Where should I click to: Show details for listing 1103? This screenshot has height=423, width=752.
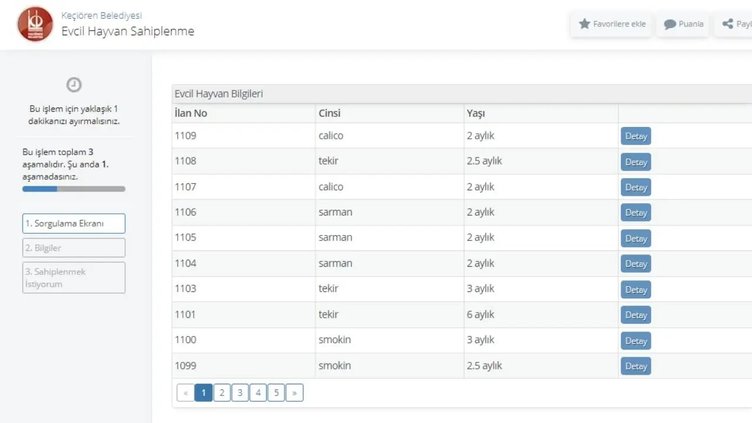[x=635, y=290]
